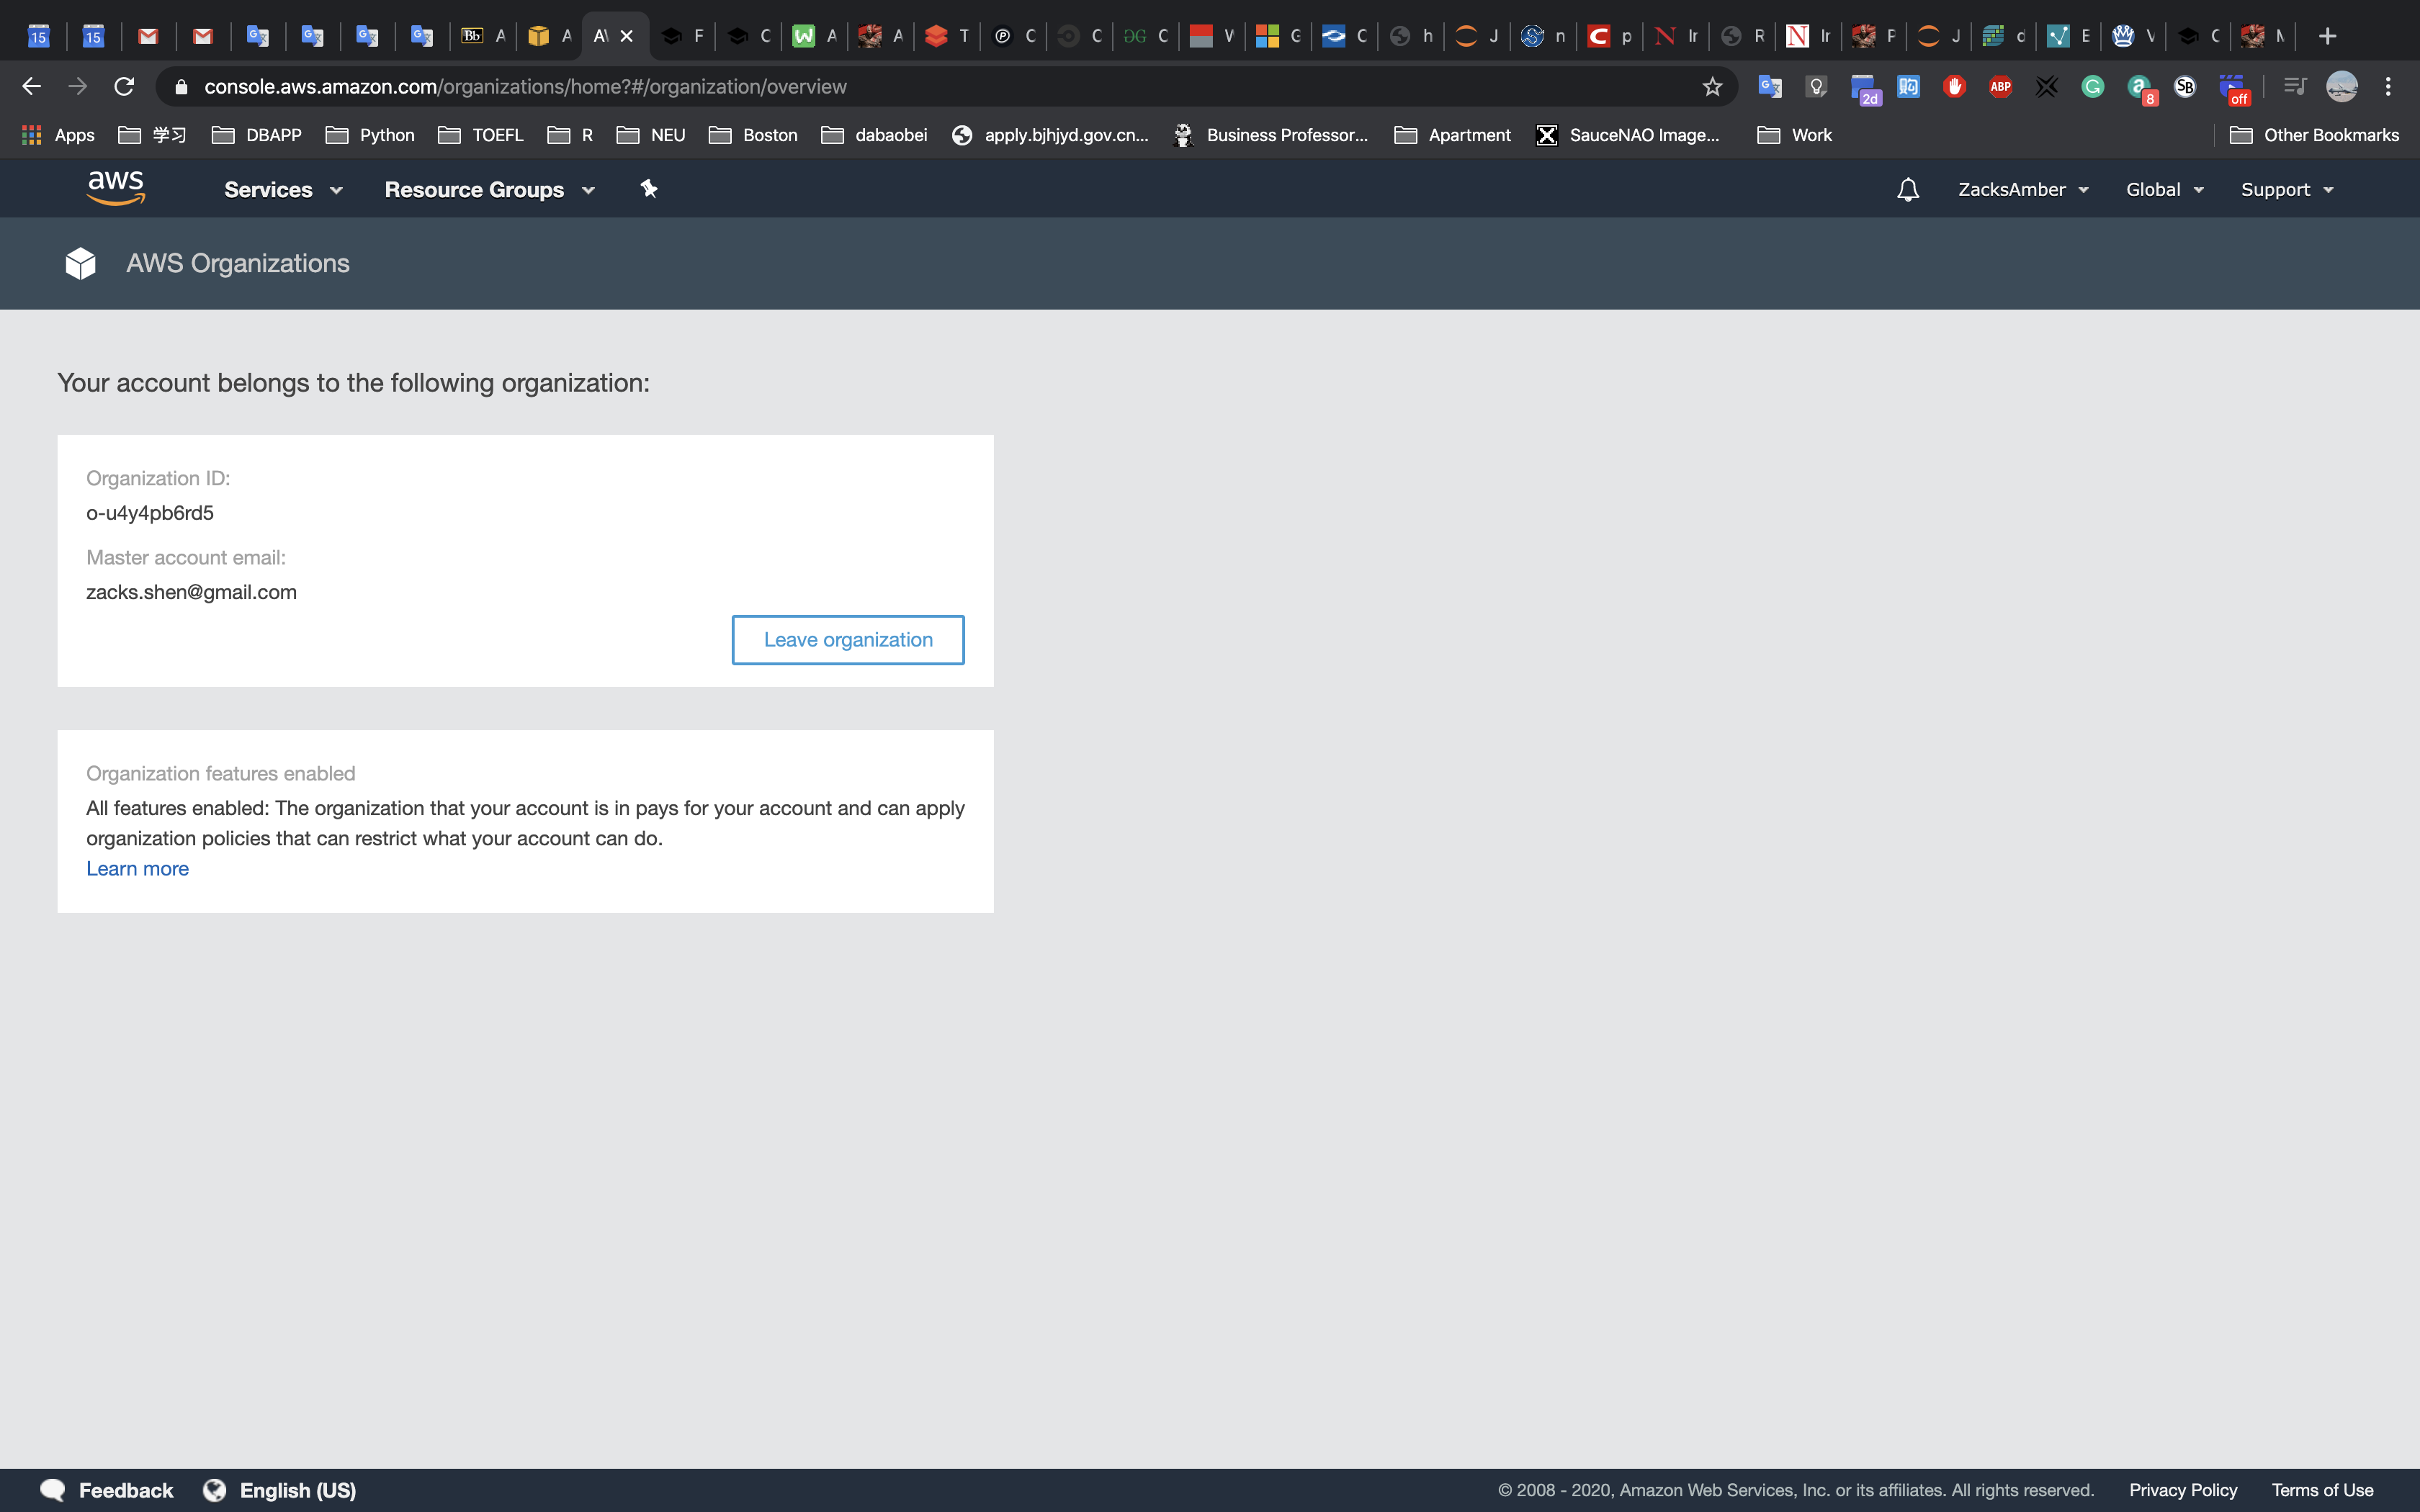Open the Python bookmarks folder
Viewport: 2420px width, 1512px height.
pyautogui.click(x=371, y=135)
